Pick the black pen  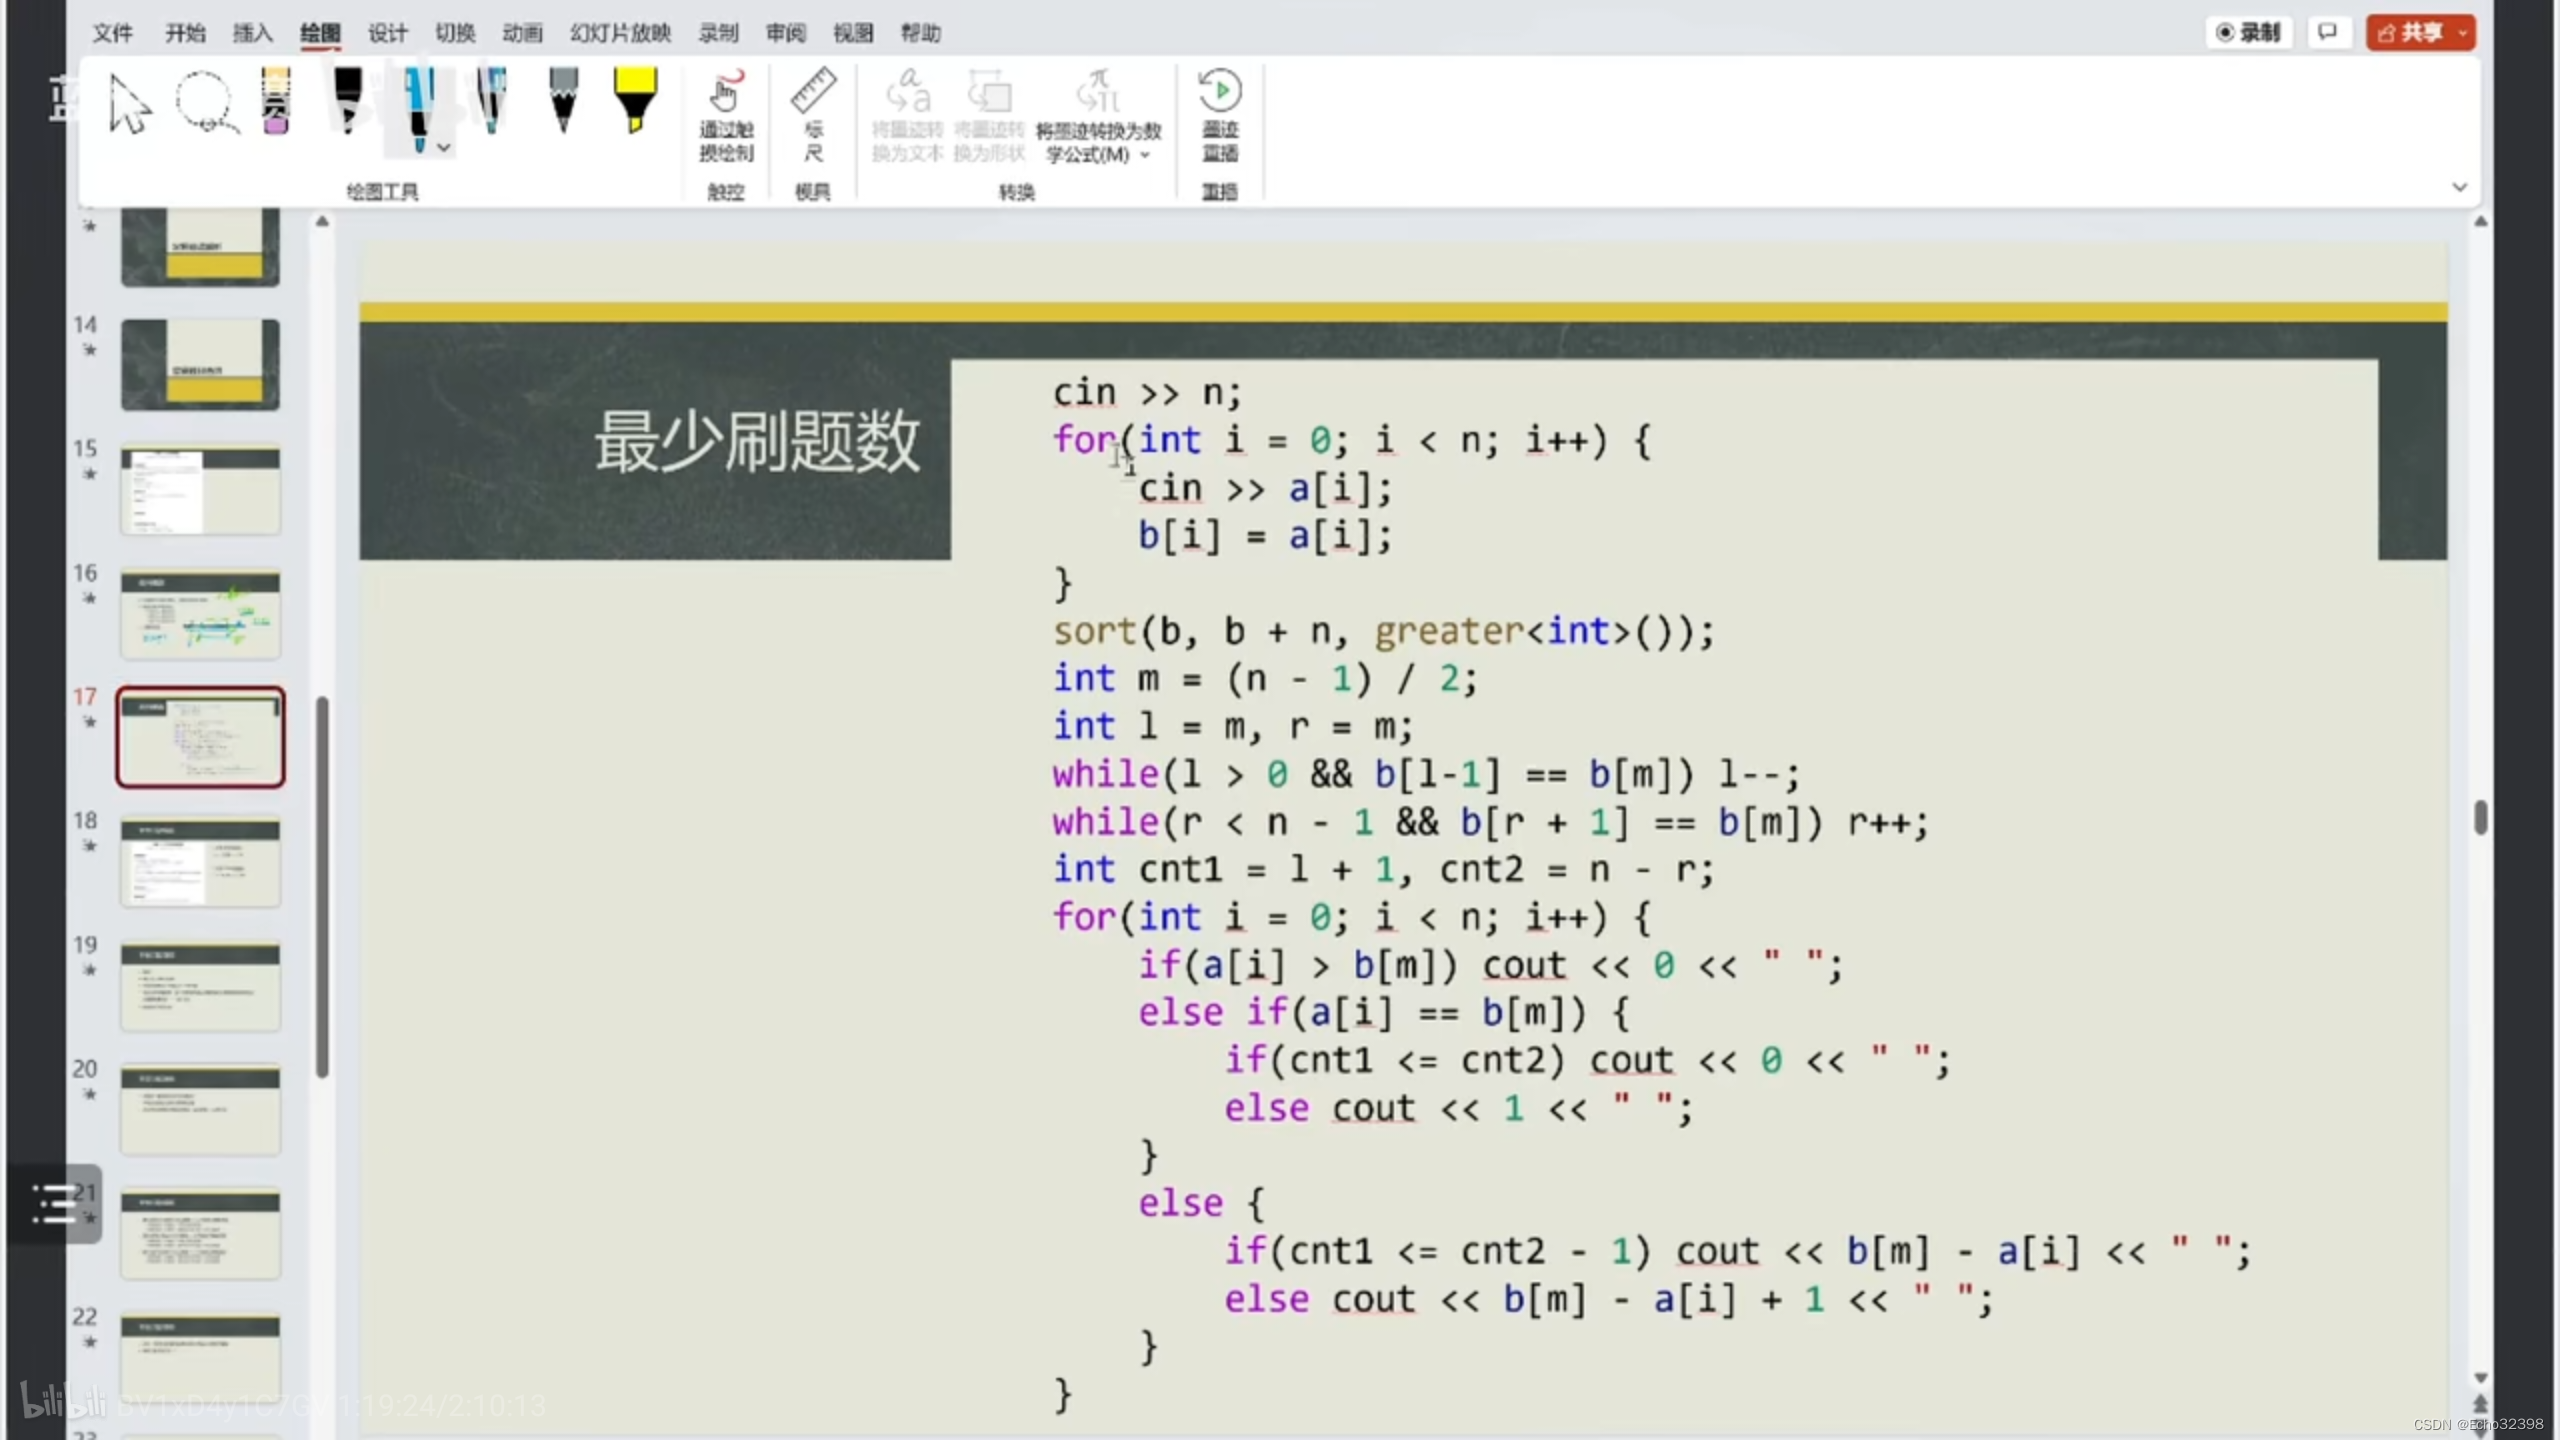tap(348, 100)
